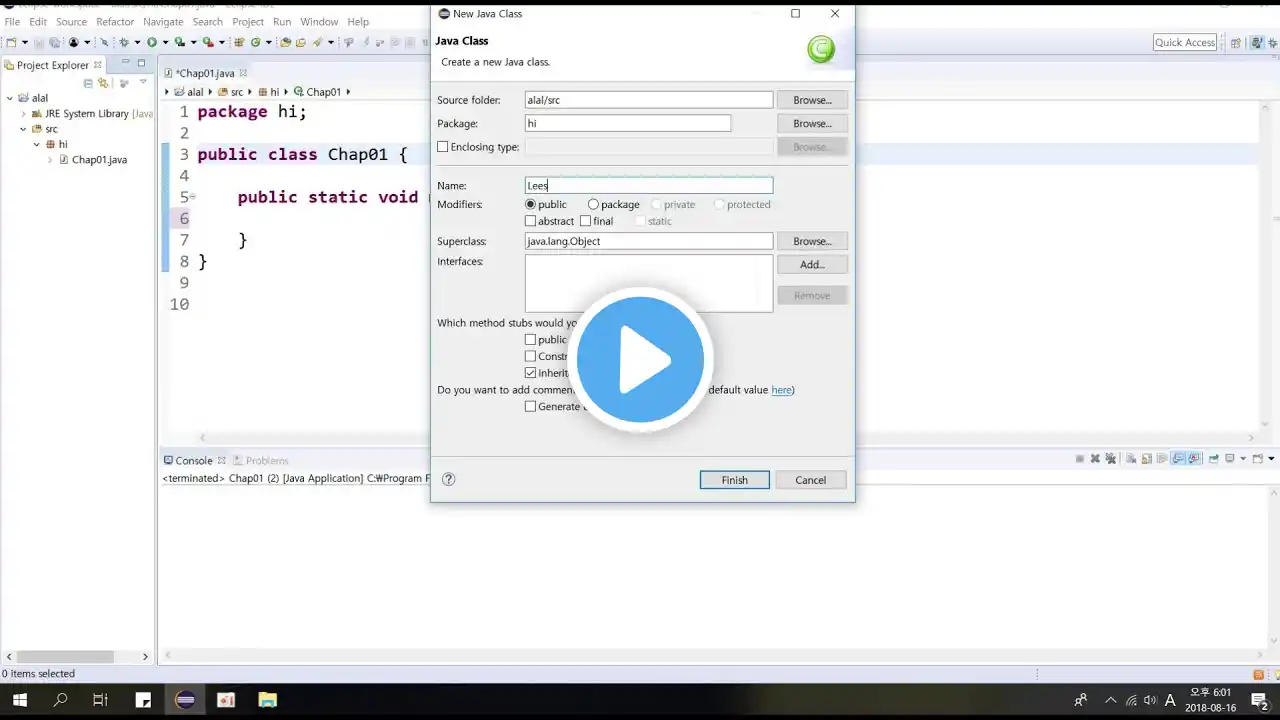The width and height of the screenshot is (1280, 720).
Task: Click the New file toolbar icon
Action: 12,43
